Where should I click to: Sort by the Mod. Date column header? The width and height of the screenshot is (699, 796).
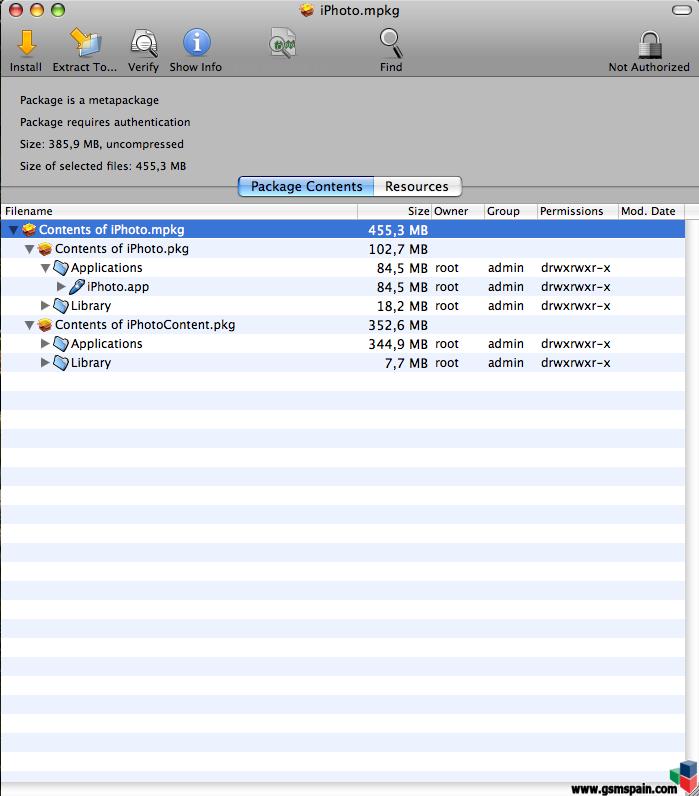pos(651,211)
